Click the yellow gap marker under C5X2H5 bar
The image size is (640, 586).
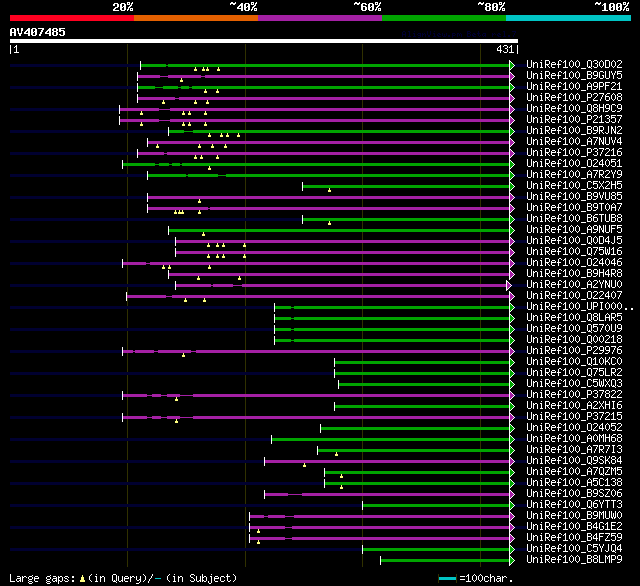[x=329, y=190]
